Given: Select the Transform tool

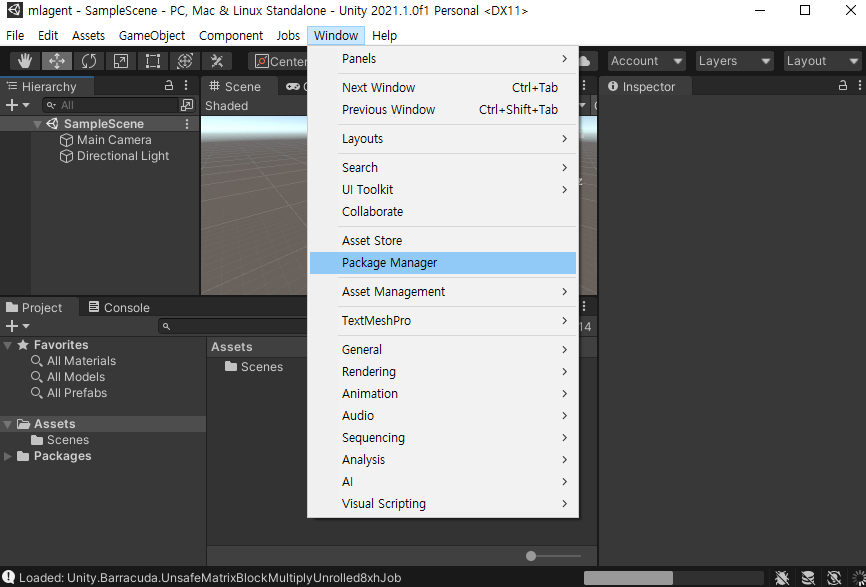Looking at the screenshot, I should [x=184, y=61].
